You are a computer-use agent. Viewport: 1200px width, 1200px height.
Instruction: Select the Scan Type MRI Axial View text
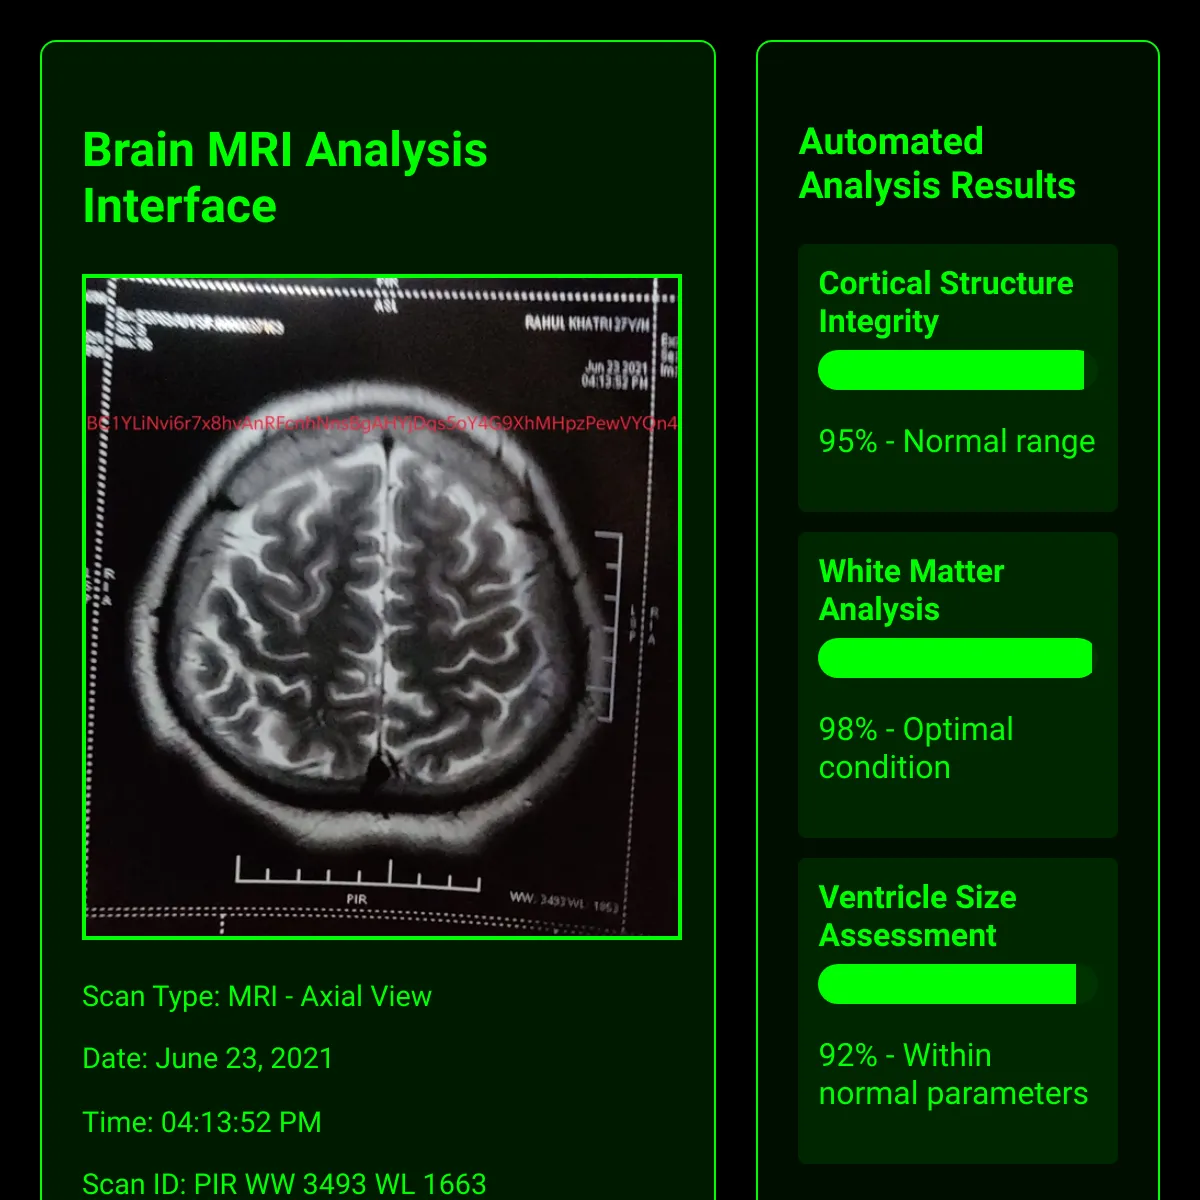pos(257,996)
